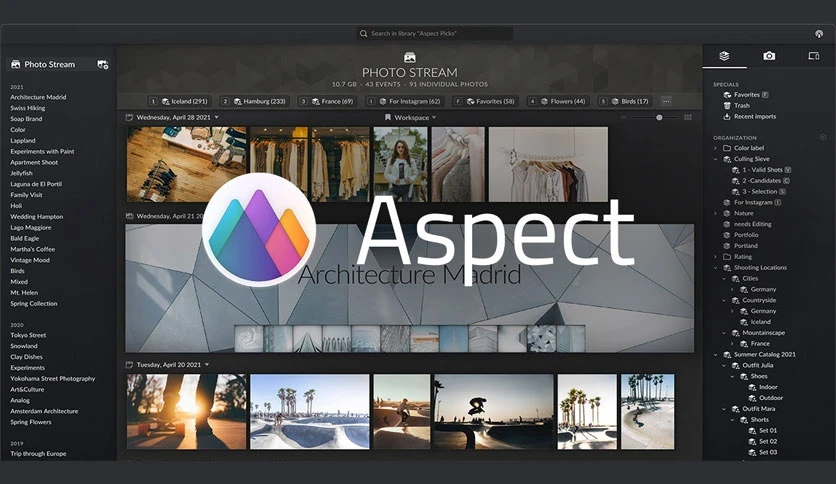Open the camera tab icon in the right panel

point(769,56)
